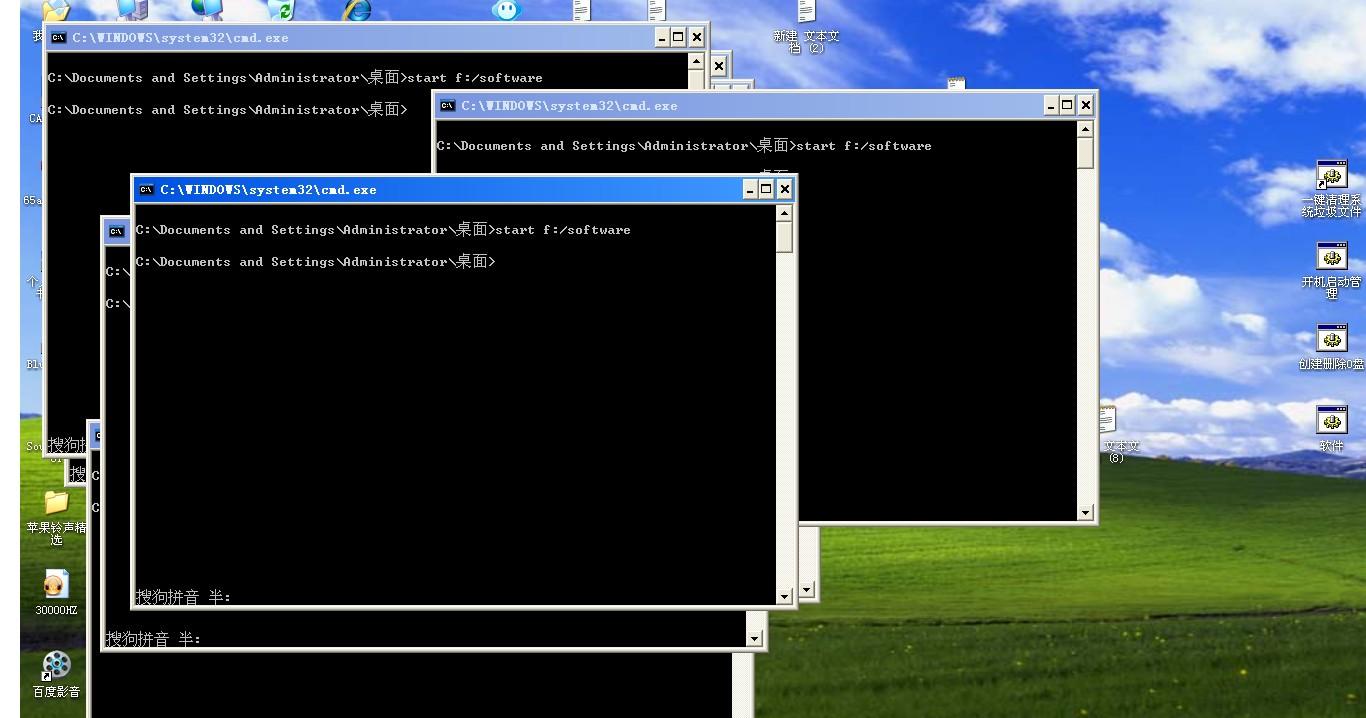Close the frontmost cmd window
Image resolution: width=1366 pixels, height=718 pixels.
784,190
